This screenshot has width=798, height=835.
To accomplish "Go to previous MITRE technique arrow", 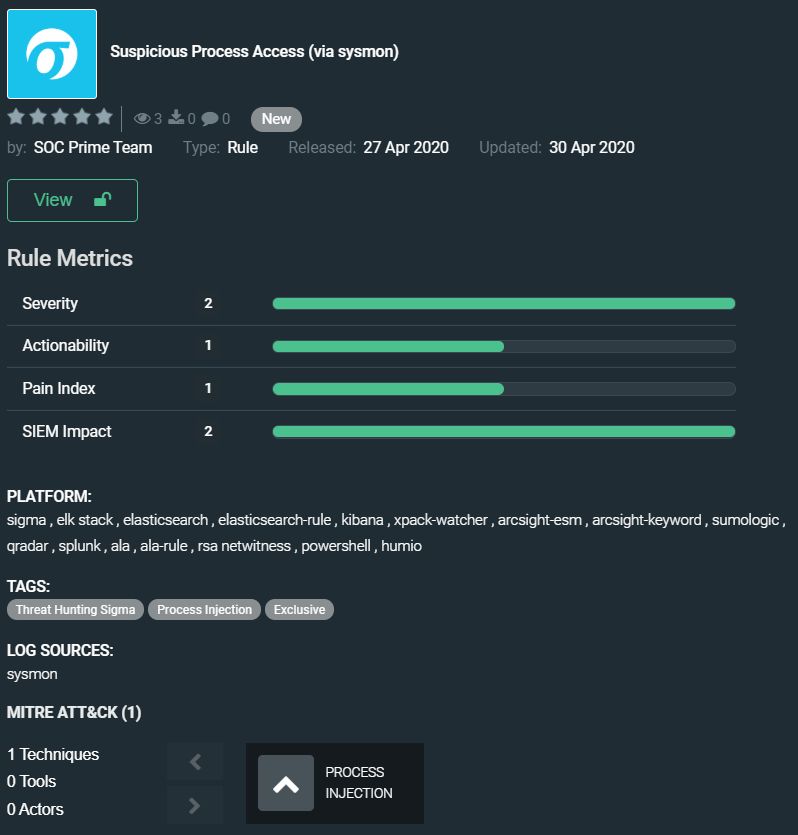I will pos(195,762).
